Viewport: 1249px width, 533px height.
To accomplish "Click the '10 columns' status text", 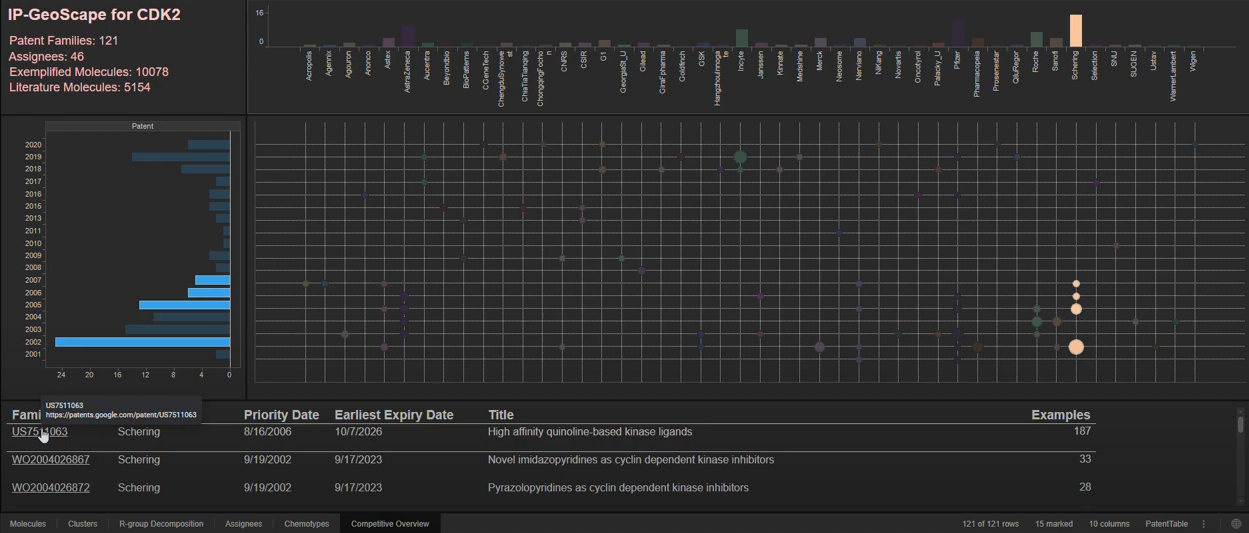I will (x=1109, y=524).
